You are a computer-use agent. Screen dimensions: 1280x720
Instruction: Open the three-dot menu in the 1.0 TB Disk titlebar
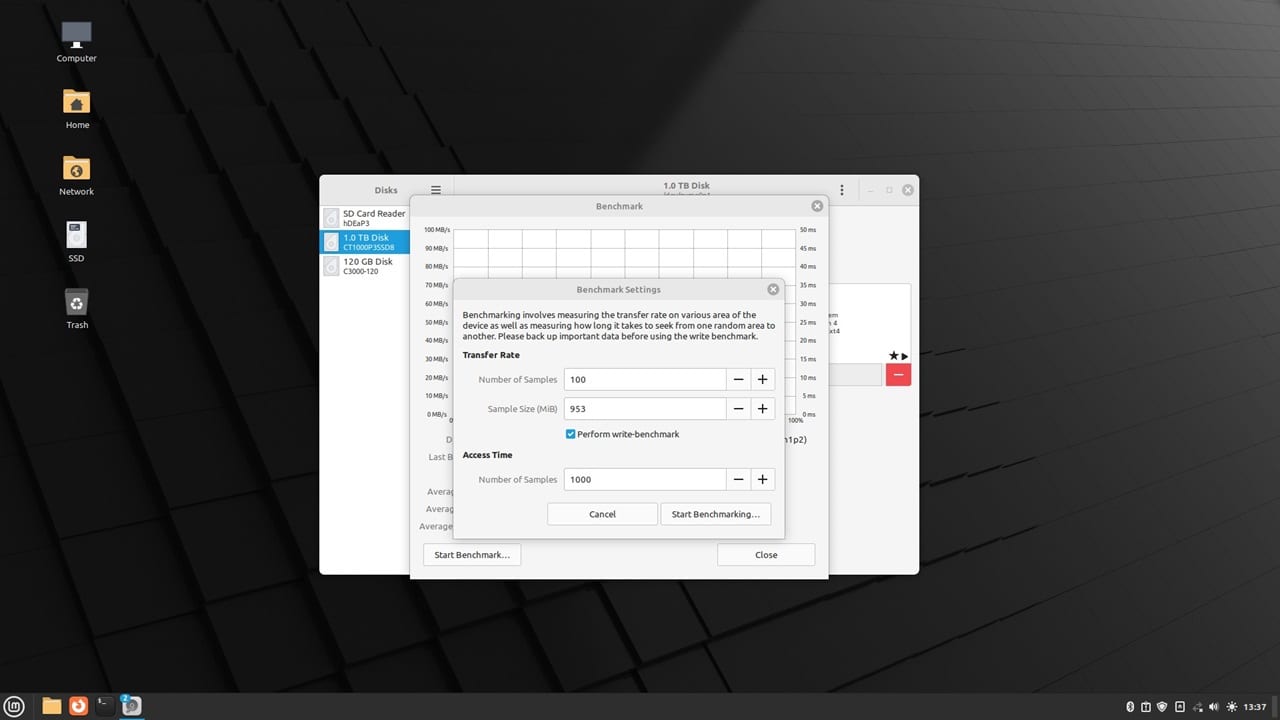point(841,189)
